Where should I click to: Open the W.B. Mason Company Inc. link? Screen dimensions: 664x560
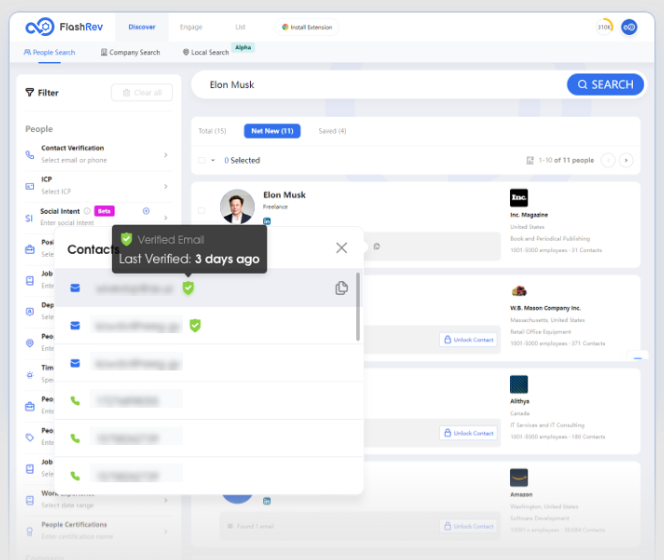point(545,308)
